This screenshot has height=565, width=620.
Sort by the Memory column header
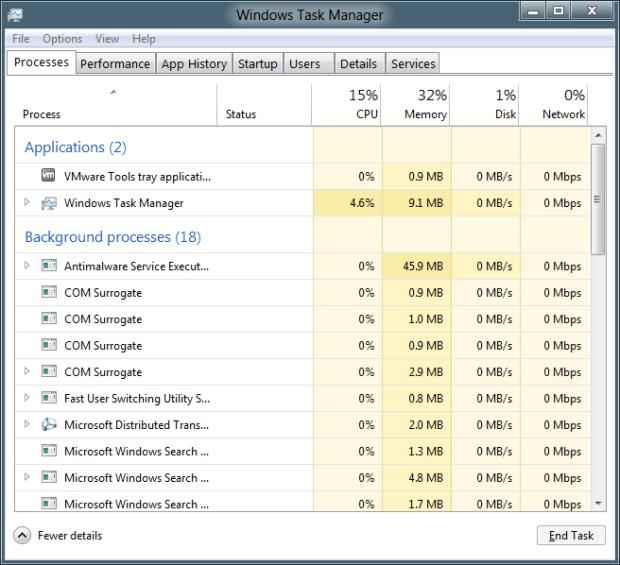[x=415, y=105]
